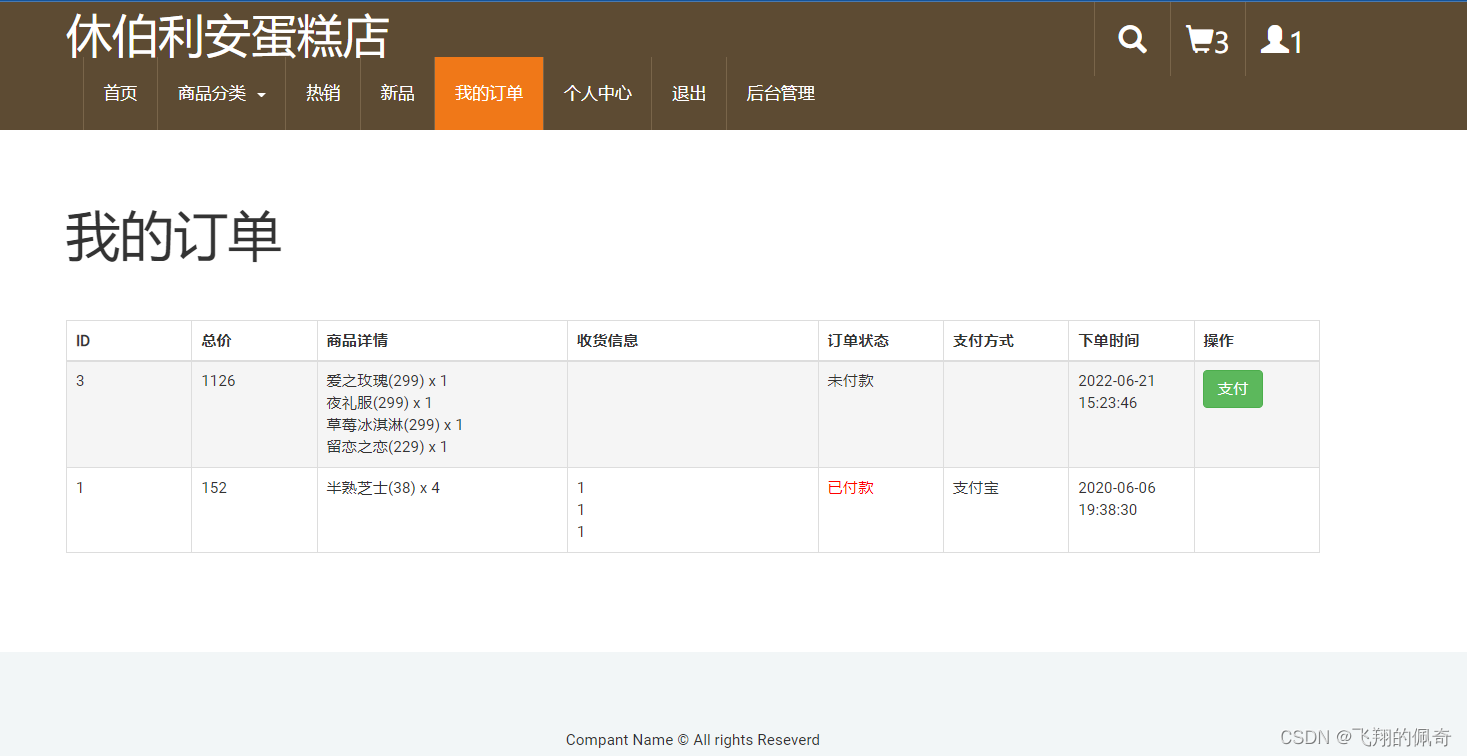Open the search magnifier icon

[1132, 40]
